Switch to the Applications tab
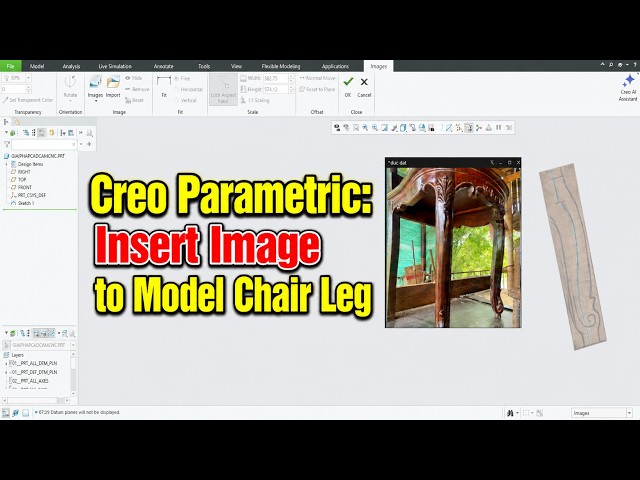The height and width of the screenshot is (480, 640). pyautogui.click(x=335, y=66)
